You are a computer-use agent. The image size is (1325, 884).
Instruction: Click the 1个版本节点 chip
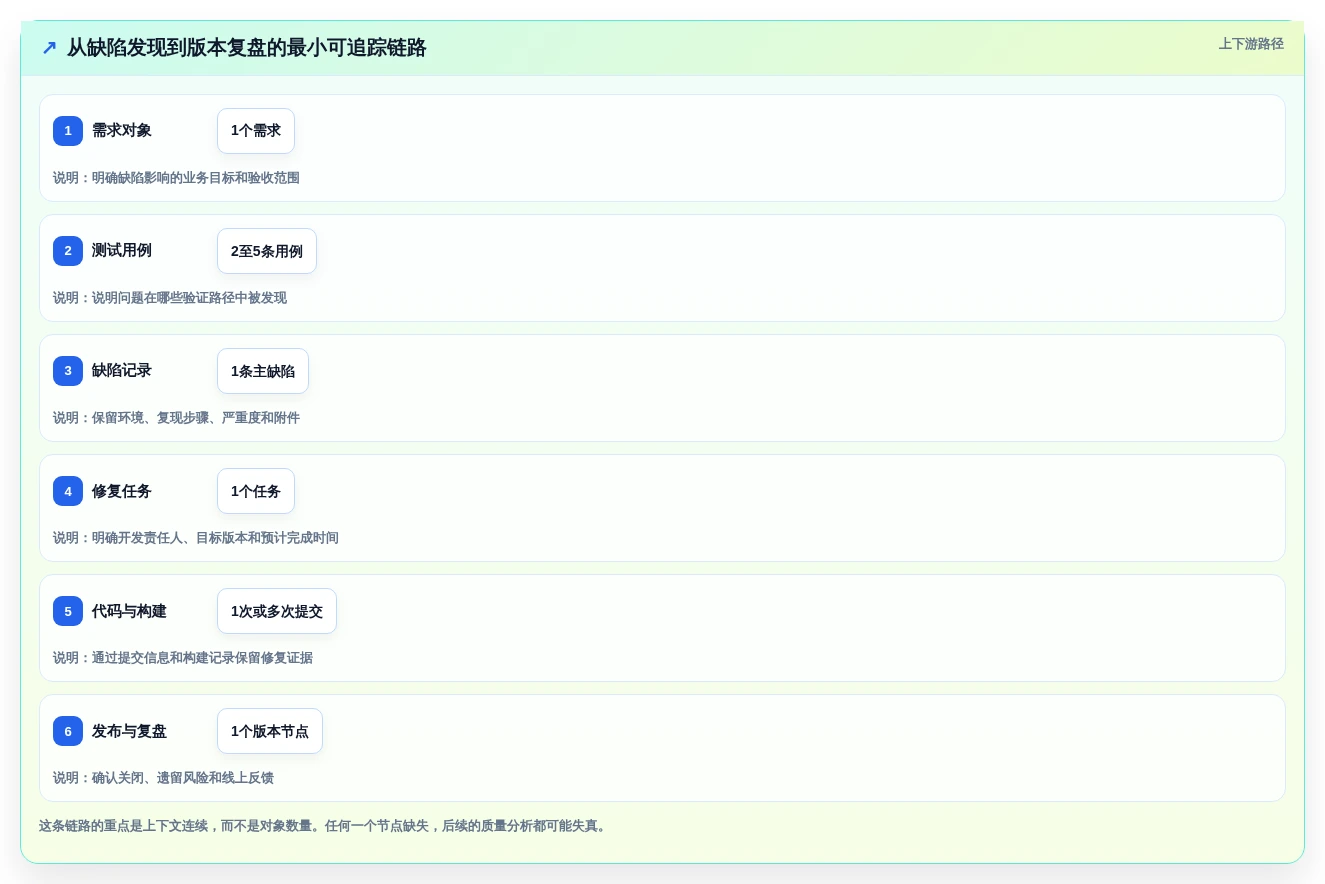(x=270, y=731)
